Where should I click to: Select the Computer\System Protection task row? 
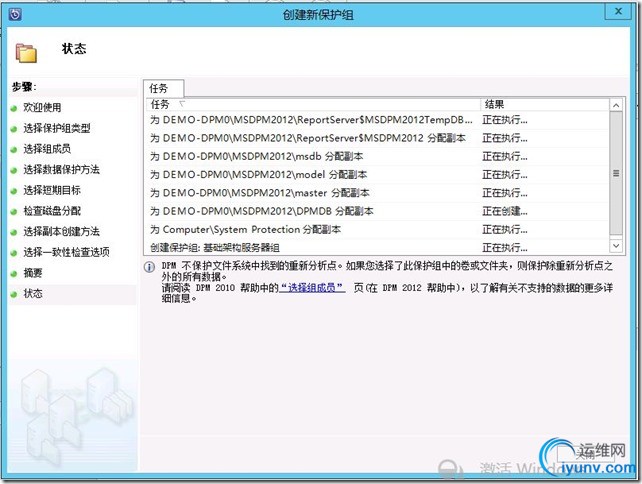pos(378,230)
